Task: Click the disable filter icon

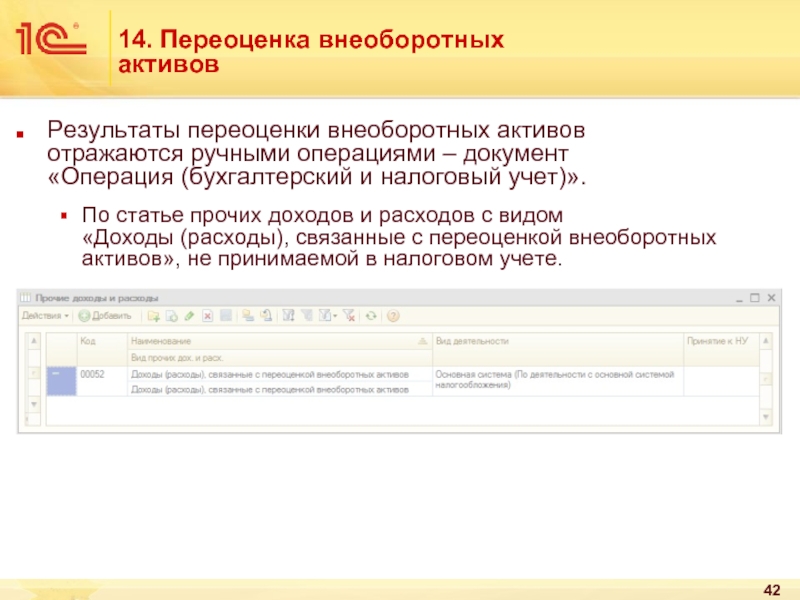Action: coord(349,316)
